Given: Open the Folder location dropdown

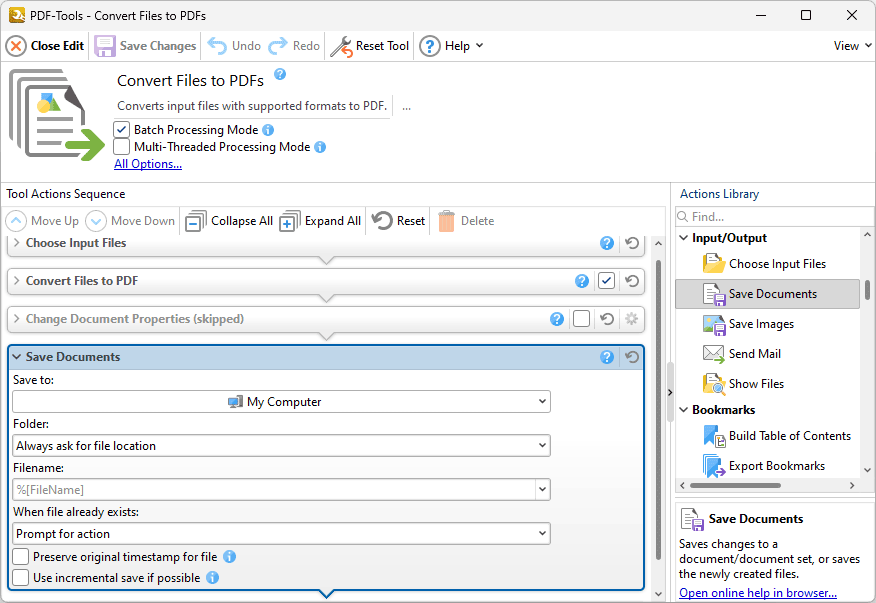Looking at the screenshot, I should pos(282,446).
